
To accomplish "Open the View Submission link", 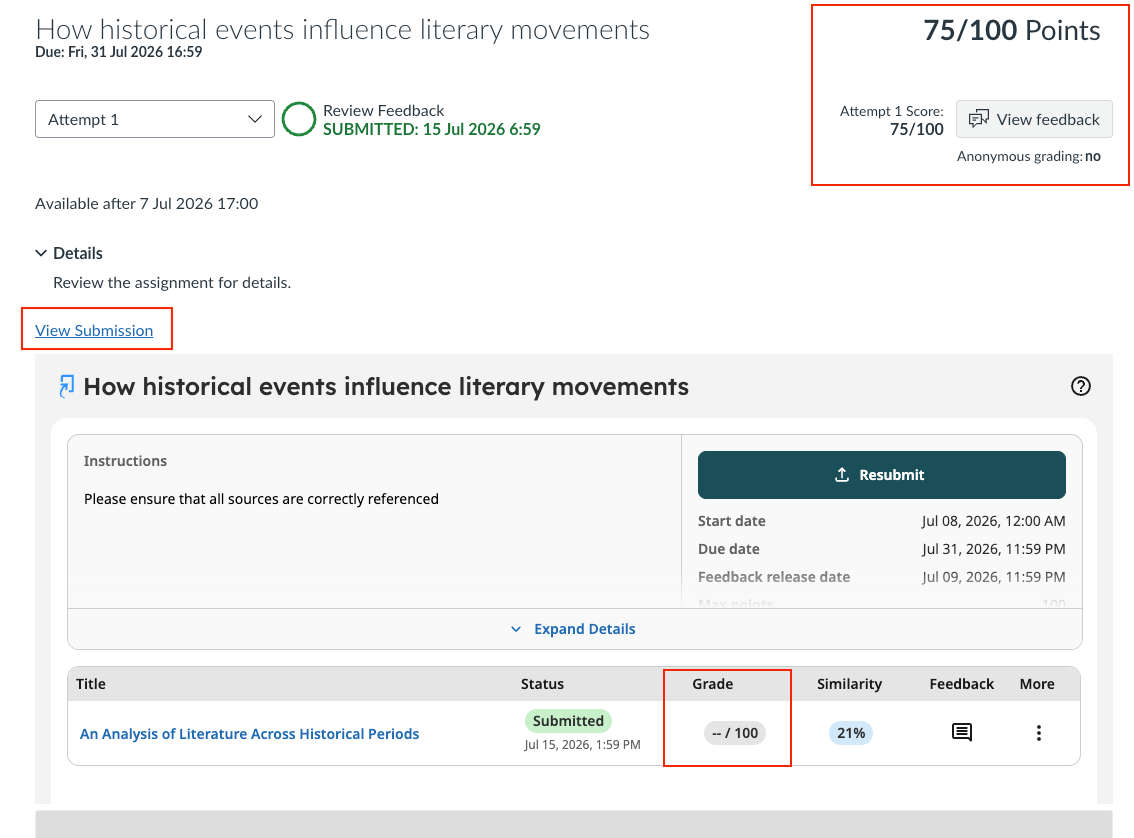I will (94, 330).
